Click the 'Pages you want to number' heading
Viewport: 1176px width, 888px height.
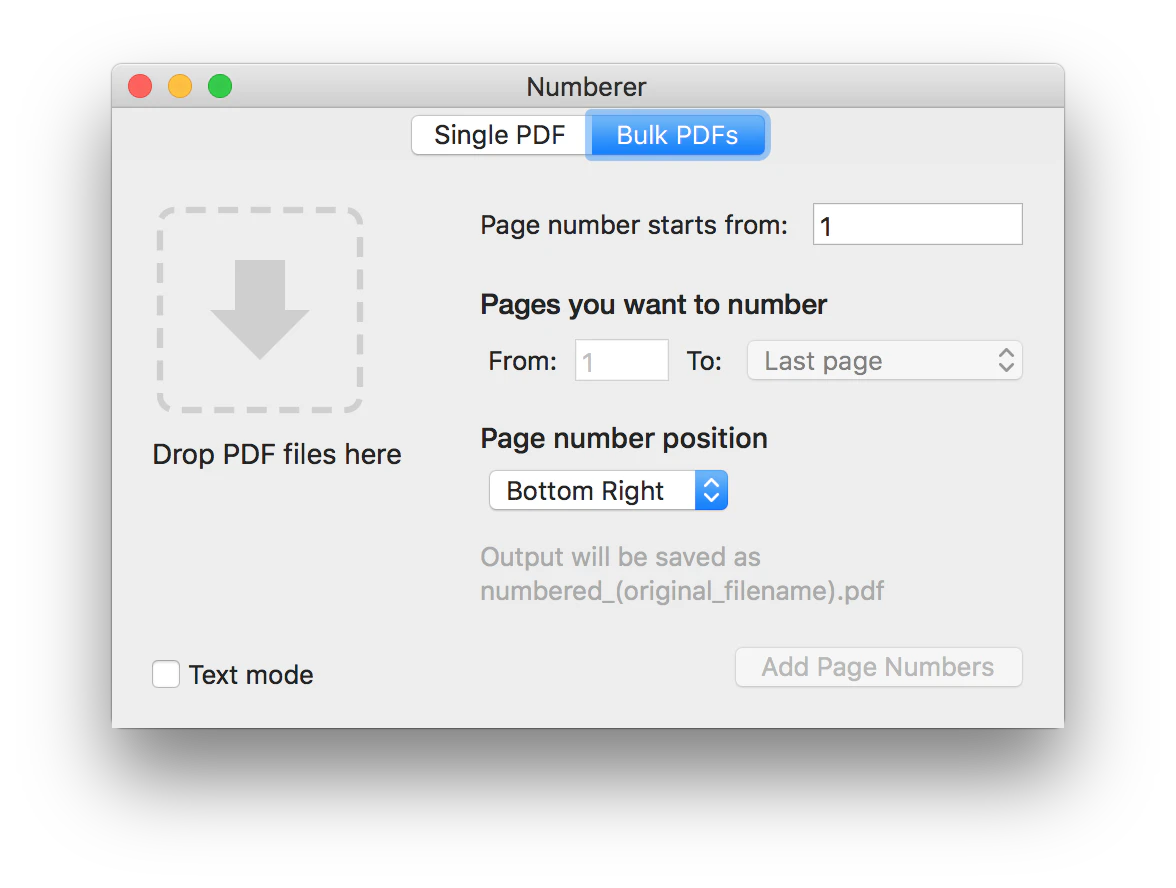(653, 304)
